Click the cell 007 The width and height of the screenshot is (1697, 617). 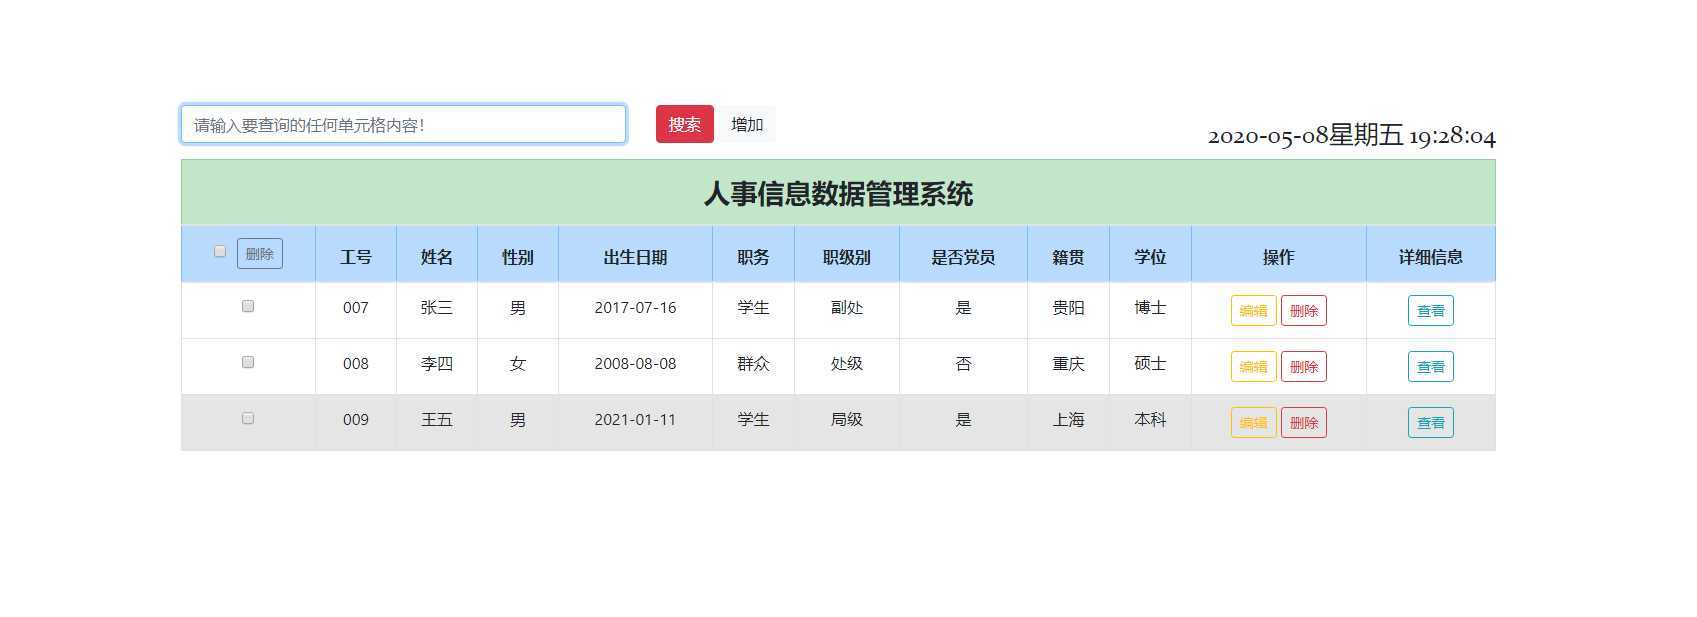coord(356,308)
